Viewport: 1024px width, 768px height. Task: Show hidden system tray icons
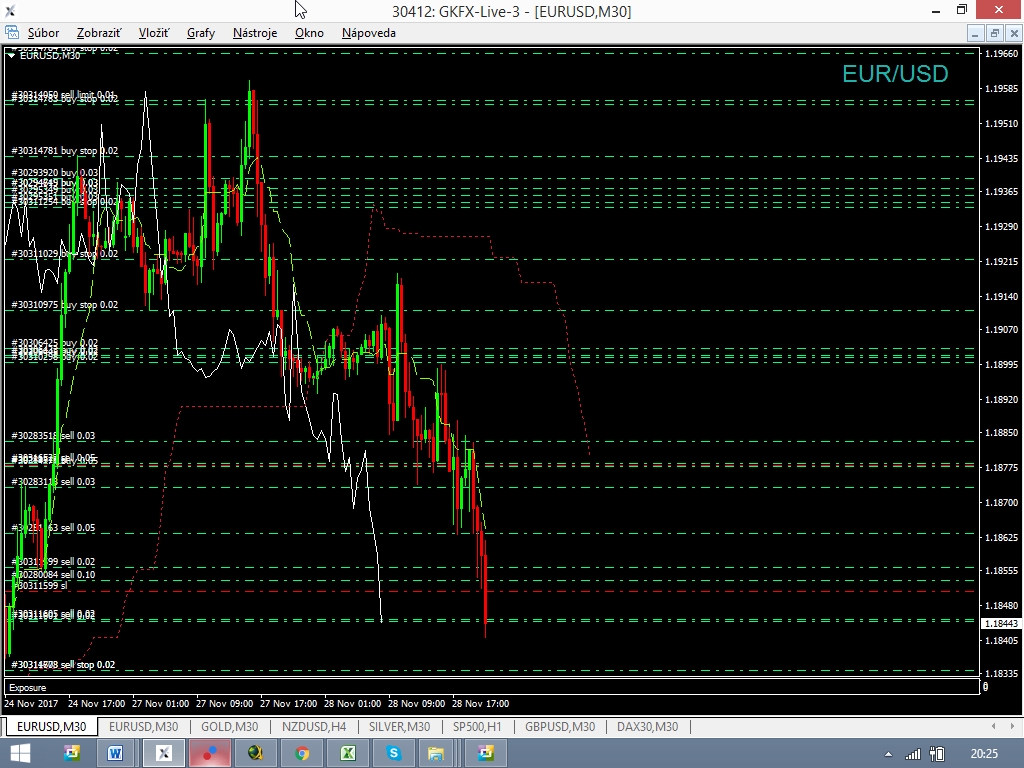888,754
